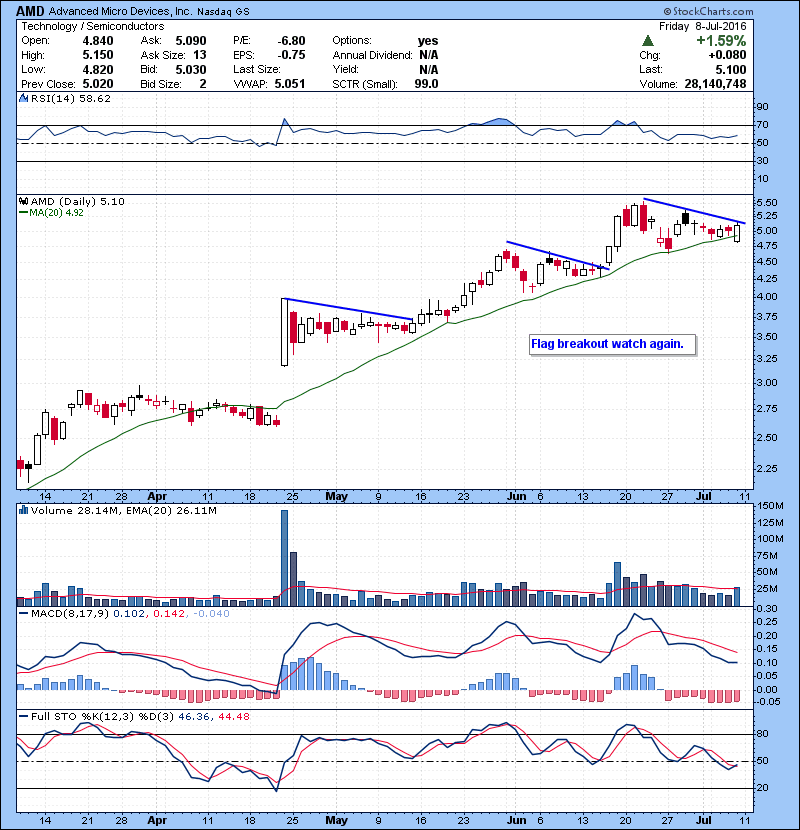Click the Chg value '+0.080'
Screen dimensions: 800x830
pyautogui.click(x=727, y=55)
